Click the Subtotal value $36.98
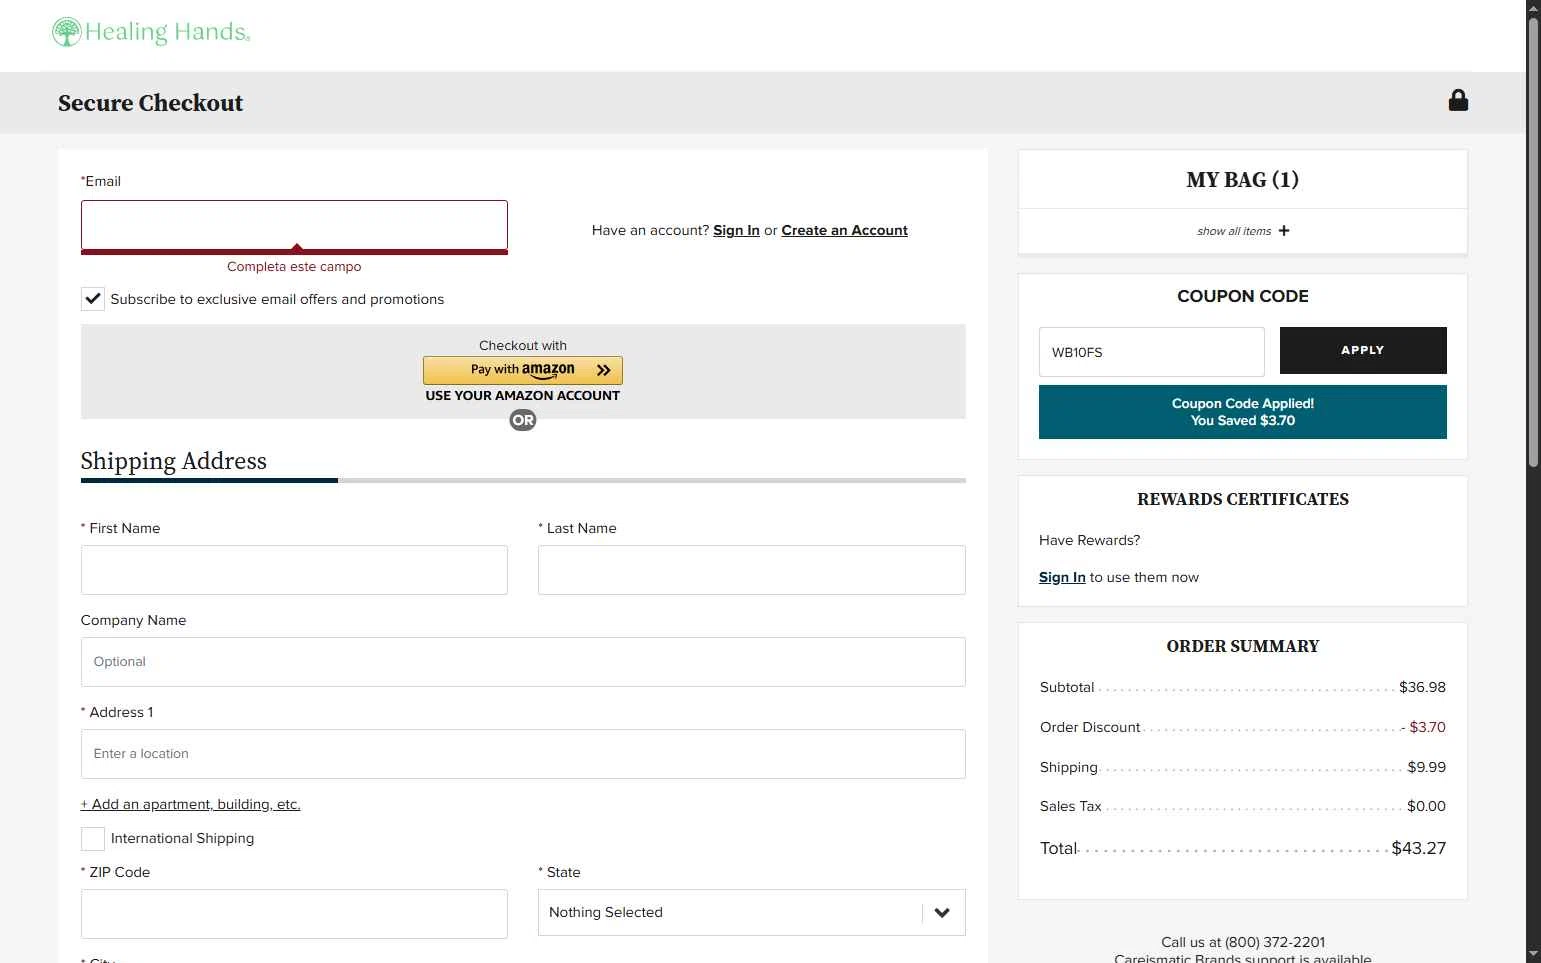Image resolution: width=1541 pixels, height=963 pixels. [1422, 687]
